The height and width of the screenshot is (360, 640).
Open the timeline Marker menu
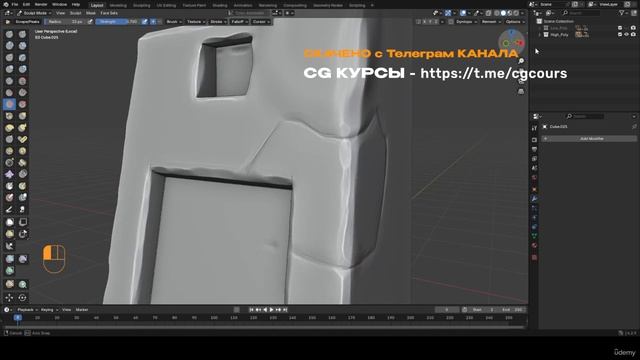tap(82, 310)
